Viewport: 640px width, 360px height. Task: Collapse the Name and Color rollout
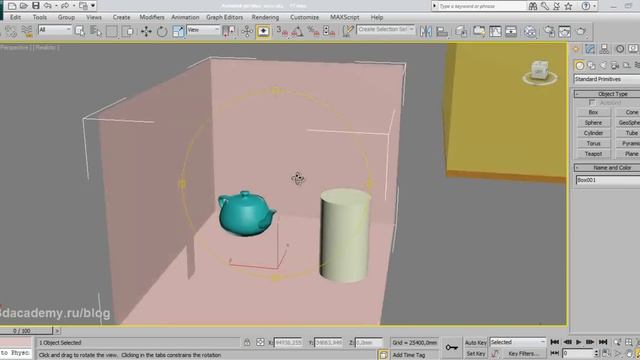click(x=607, y=168)
